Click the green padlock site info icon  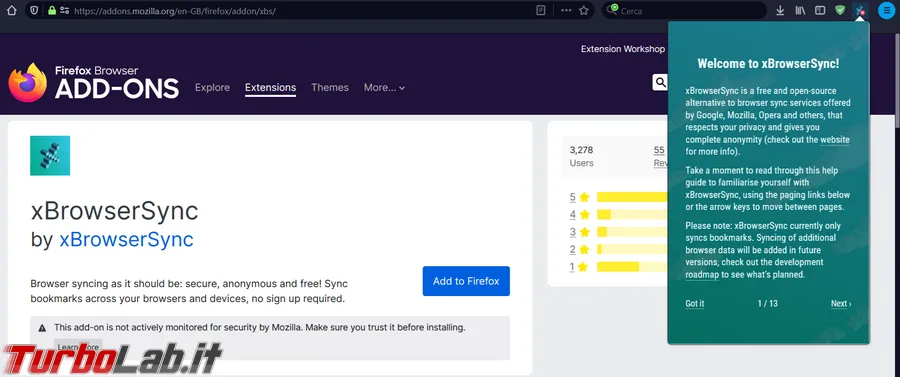(x=52, y=10)
